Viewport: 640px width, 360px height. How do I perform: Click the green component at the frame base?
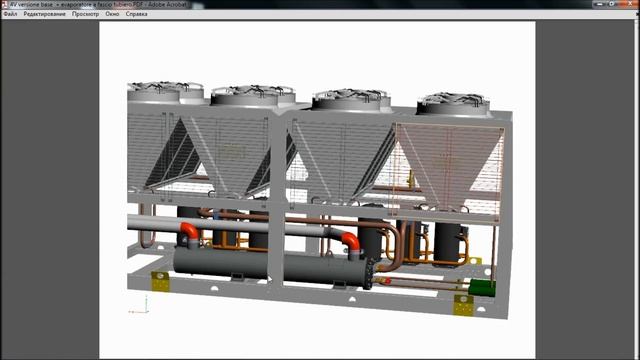482,287
